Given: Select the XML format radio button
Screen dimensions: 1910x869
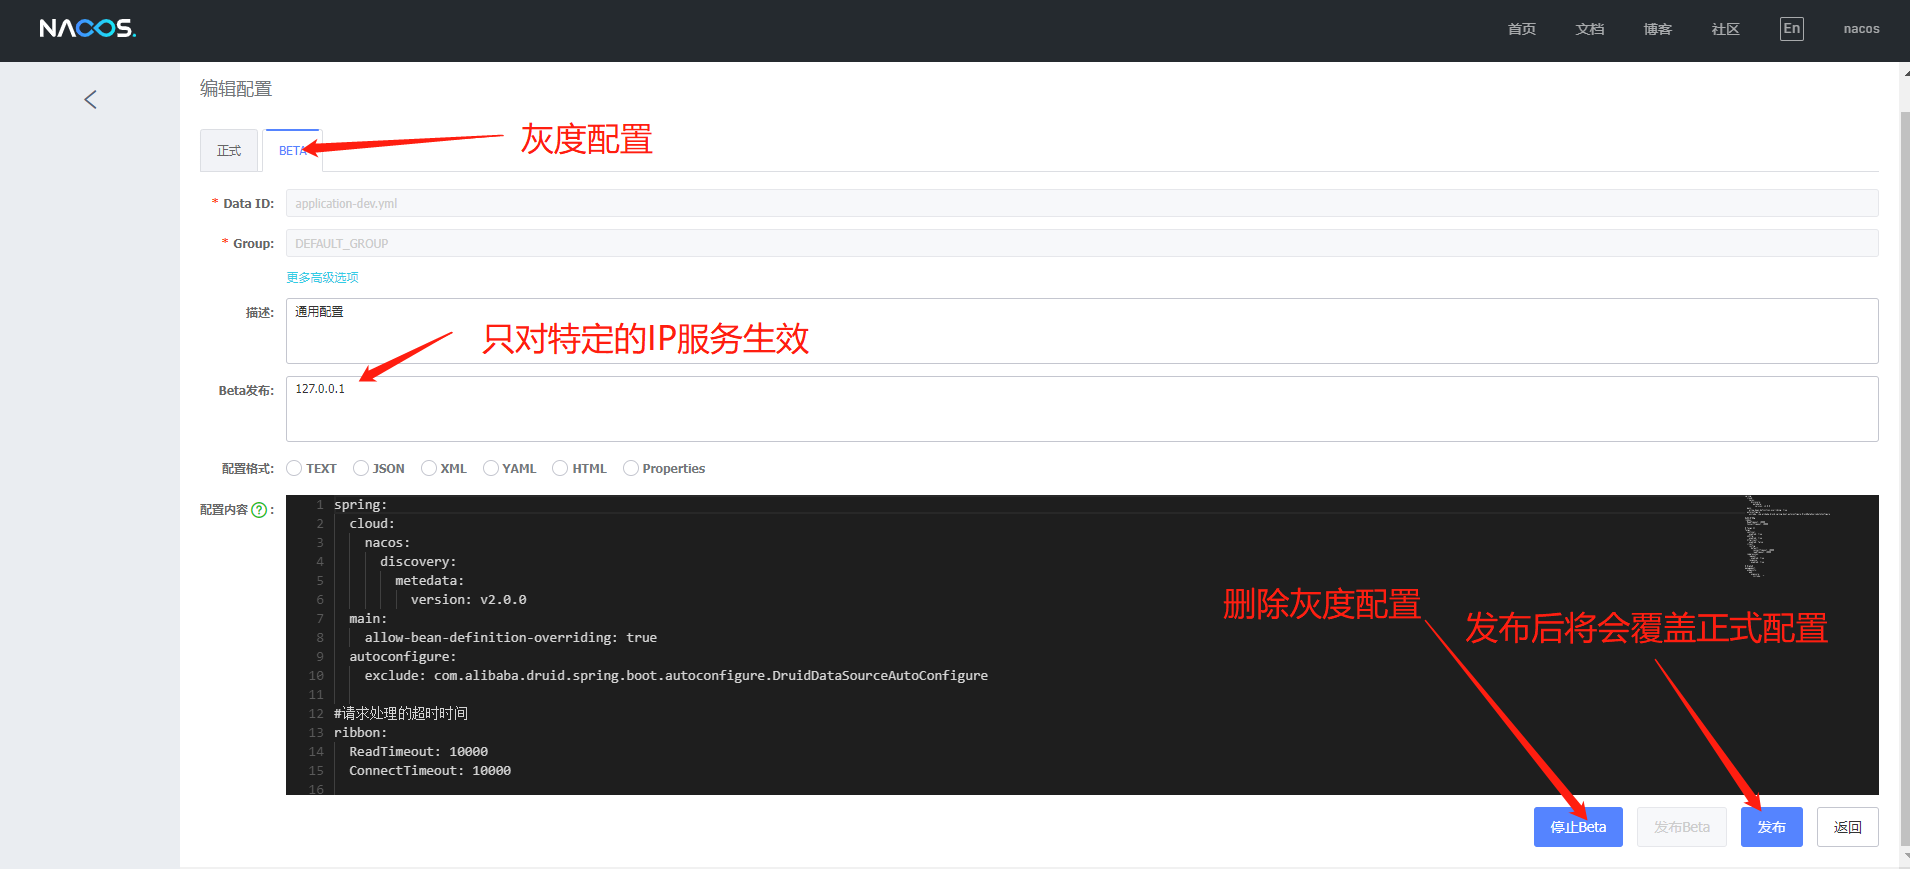Looking at the screenshot, I should [429, 468].
